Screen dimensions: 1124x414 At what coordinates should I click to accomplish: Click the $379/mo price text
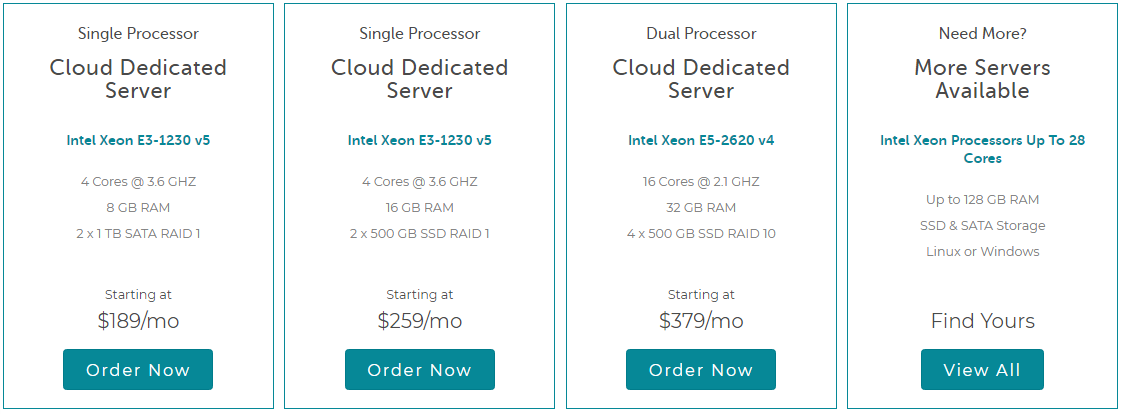(701, 321)
